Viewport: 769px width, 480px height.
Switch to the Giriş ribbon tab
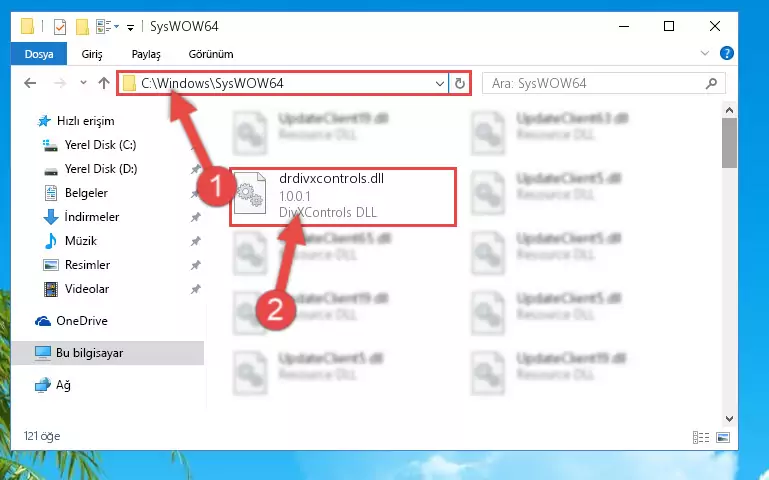point(92,54)
